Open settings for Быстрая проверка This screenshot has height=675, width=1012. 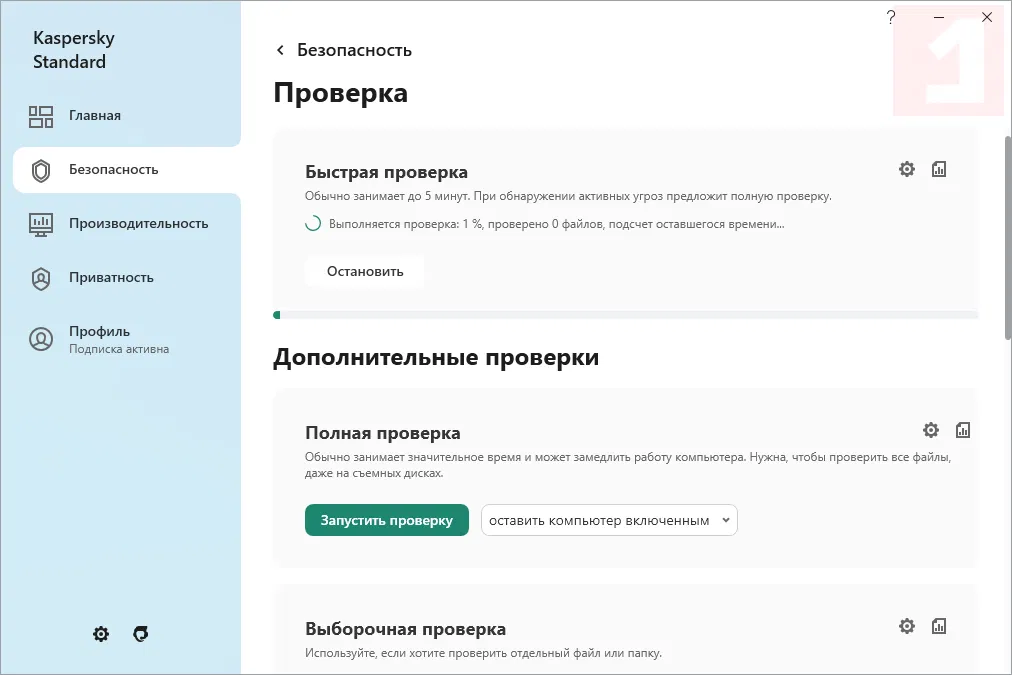tap(907, 169)
